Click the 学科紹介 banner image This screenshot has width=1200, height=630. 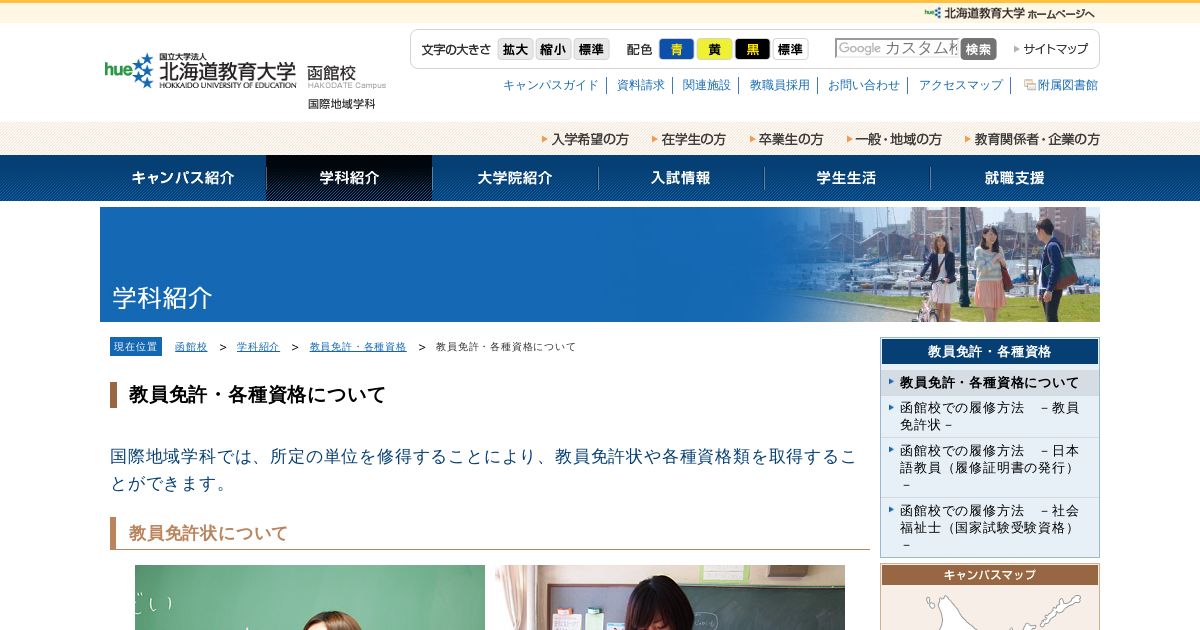[x=600, y=264]
